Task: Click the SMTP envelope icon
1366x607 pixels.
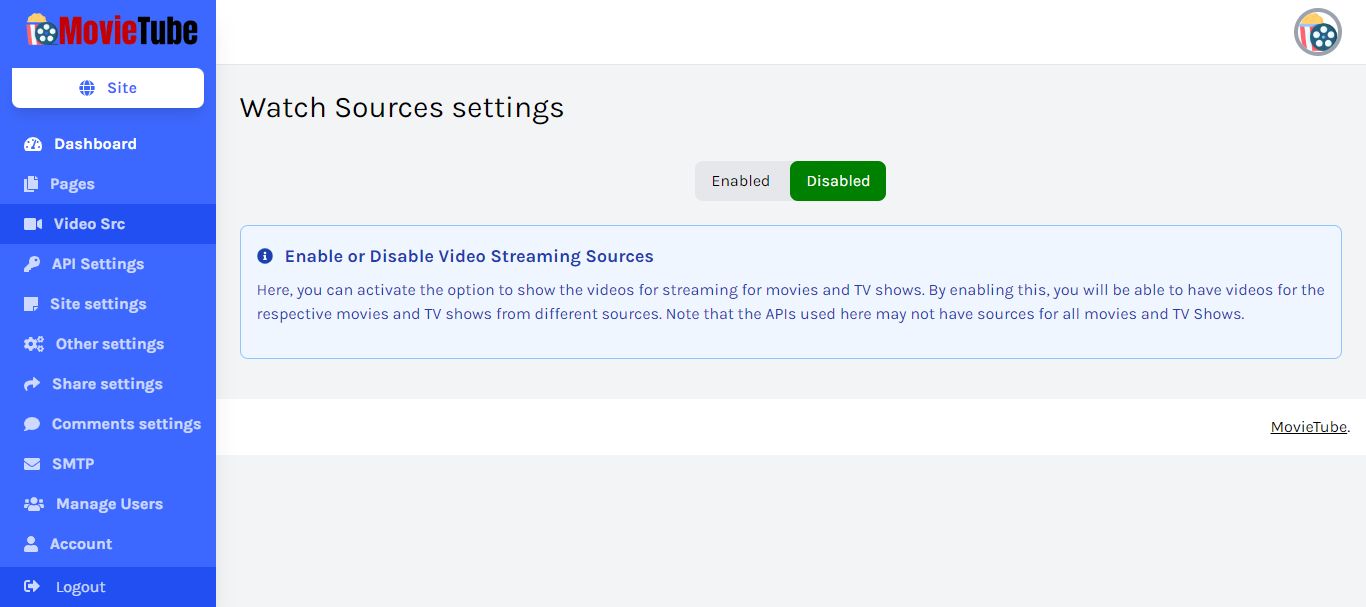Action: [x=32, y=464]
